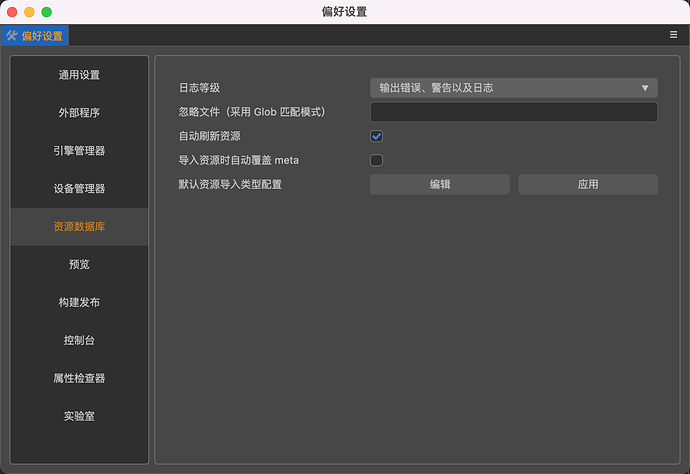Viewport: 690px width, 474px height.
Task: Click the 导入资源时自动覆盖 meta label
Action: click(239, 160)
